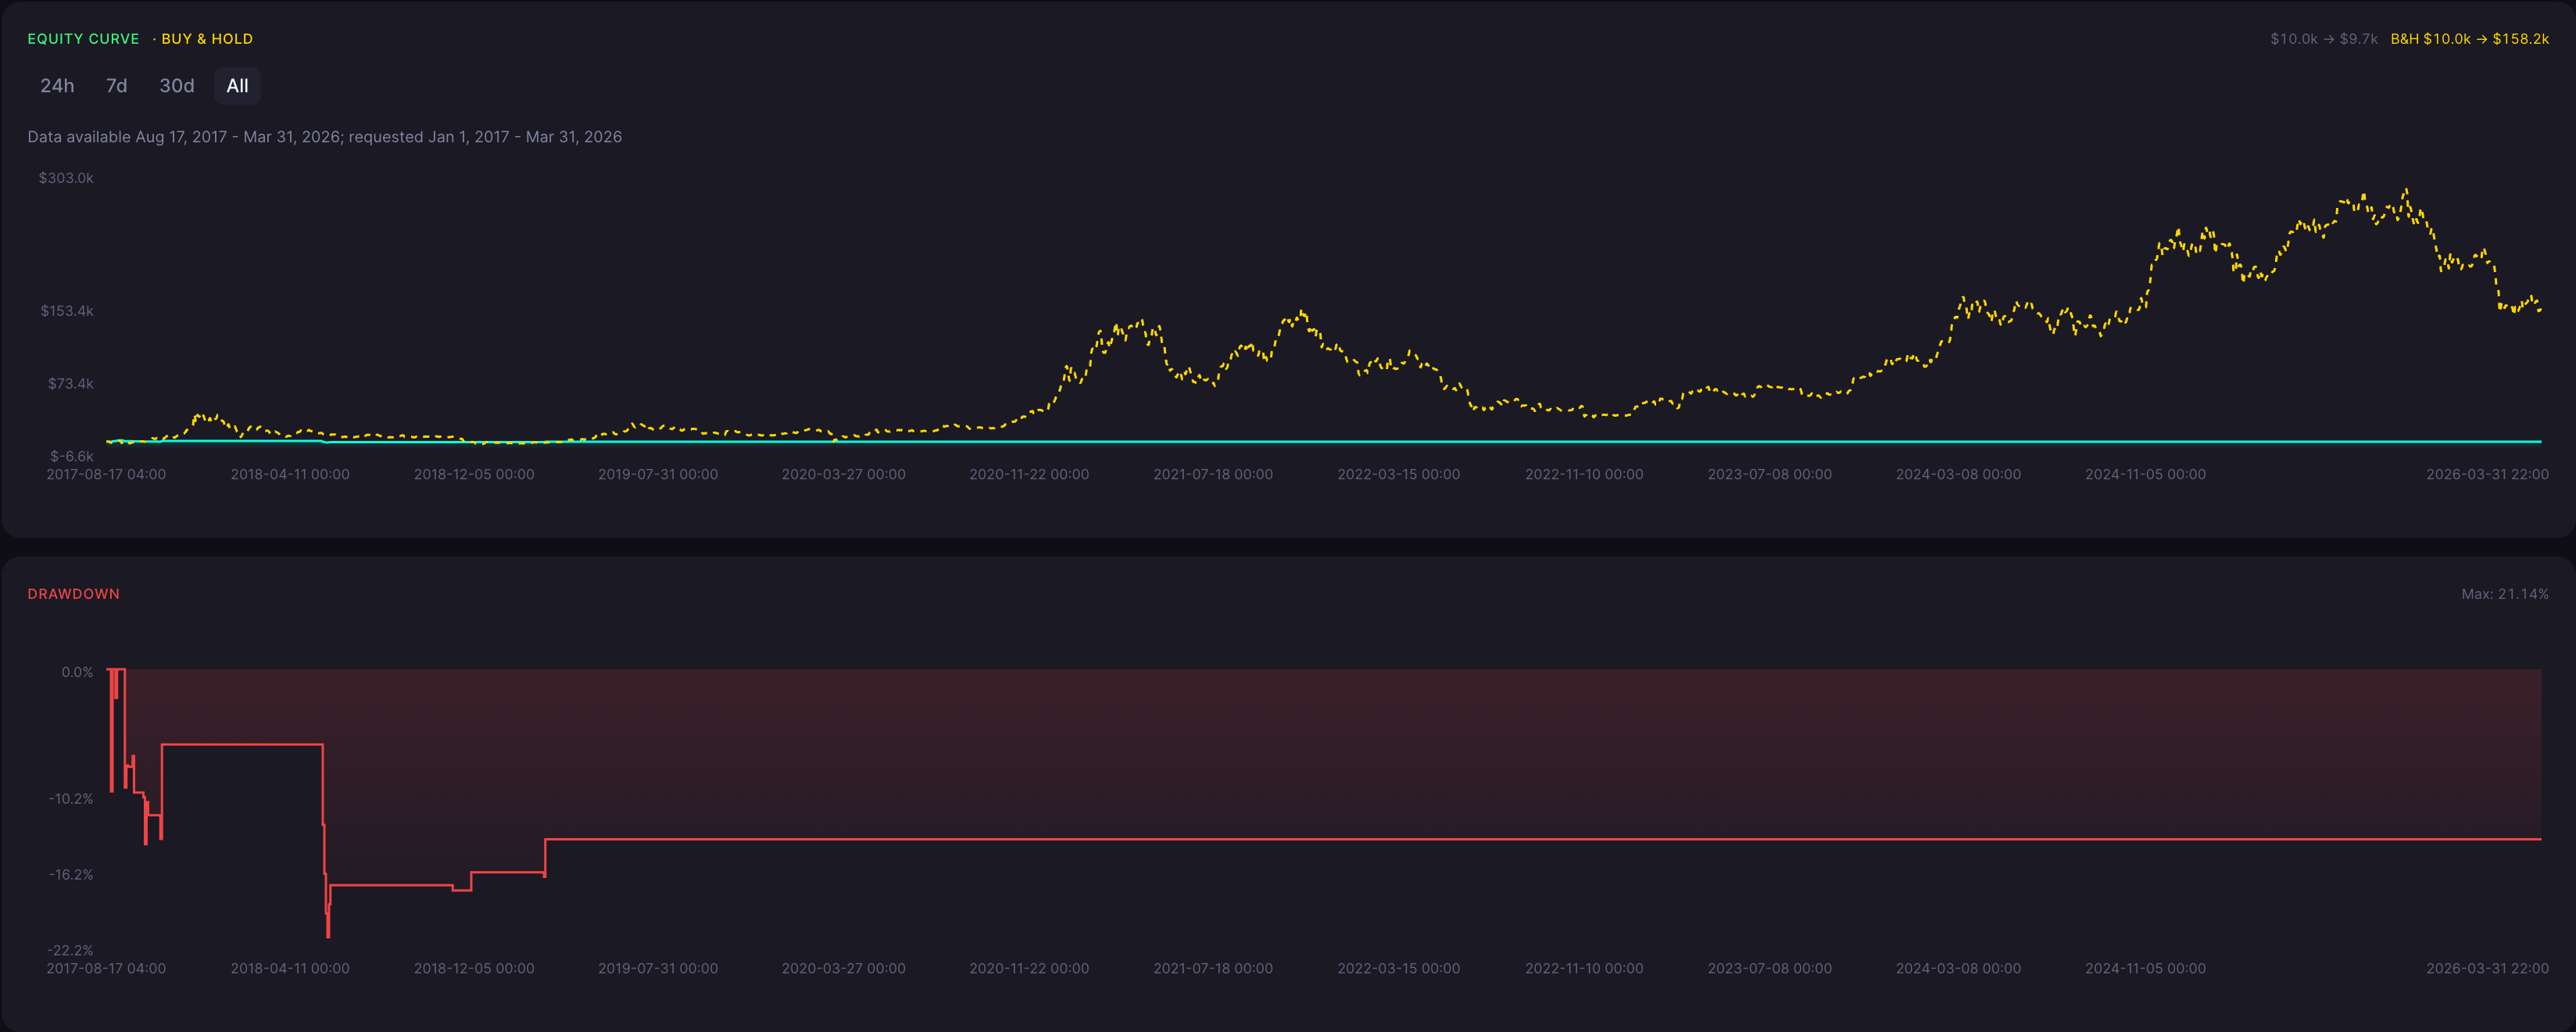Choose the 30d range tab

[177, 86]
